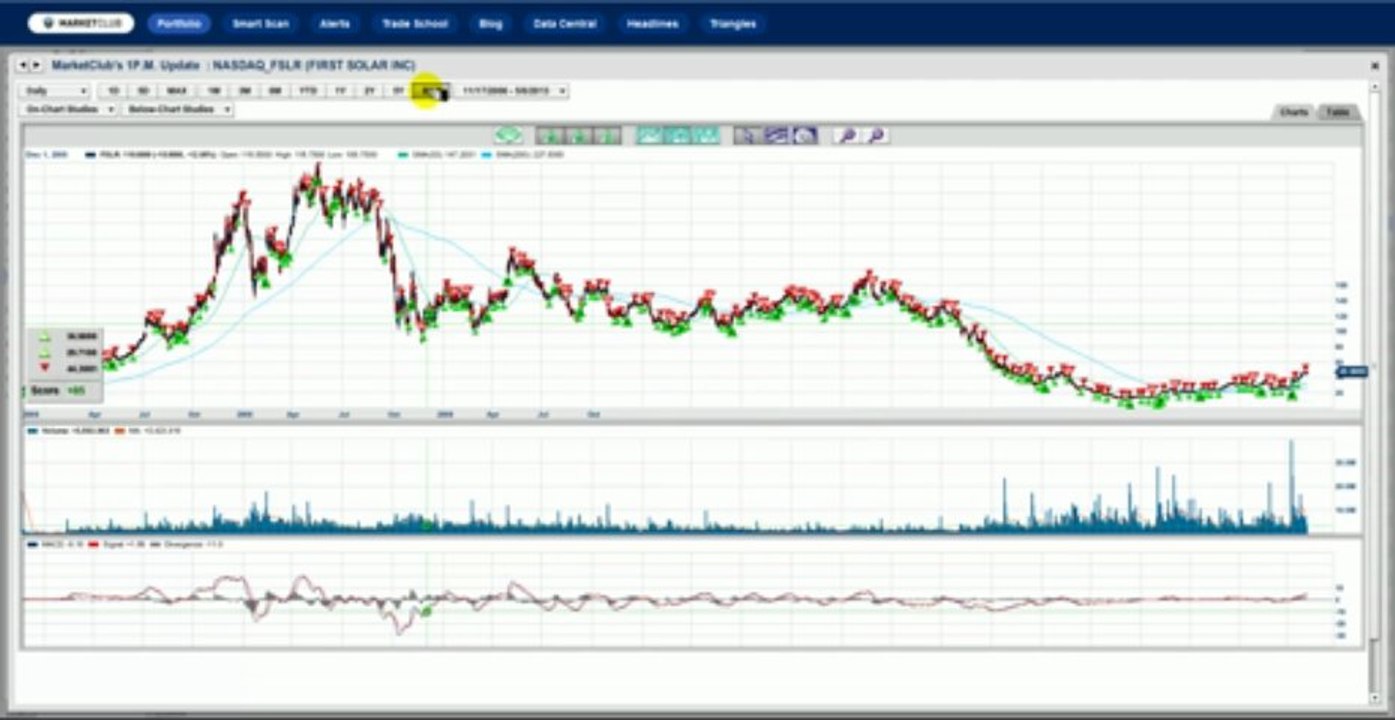Click the Signal legend color swatch
Screen dimensions: 1395x720
pyautogui.click(x=91, y=544)
